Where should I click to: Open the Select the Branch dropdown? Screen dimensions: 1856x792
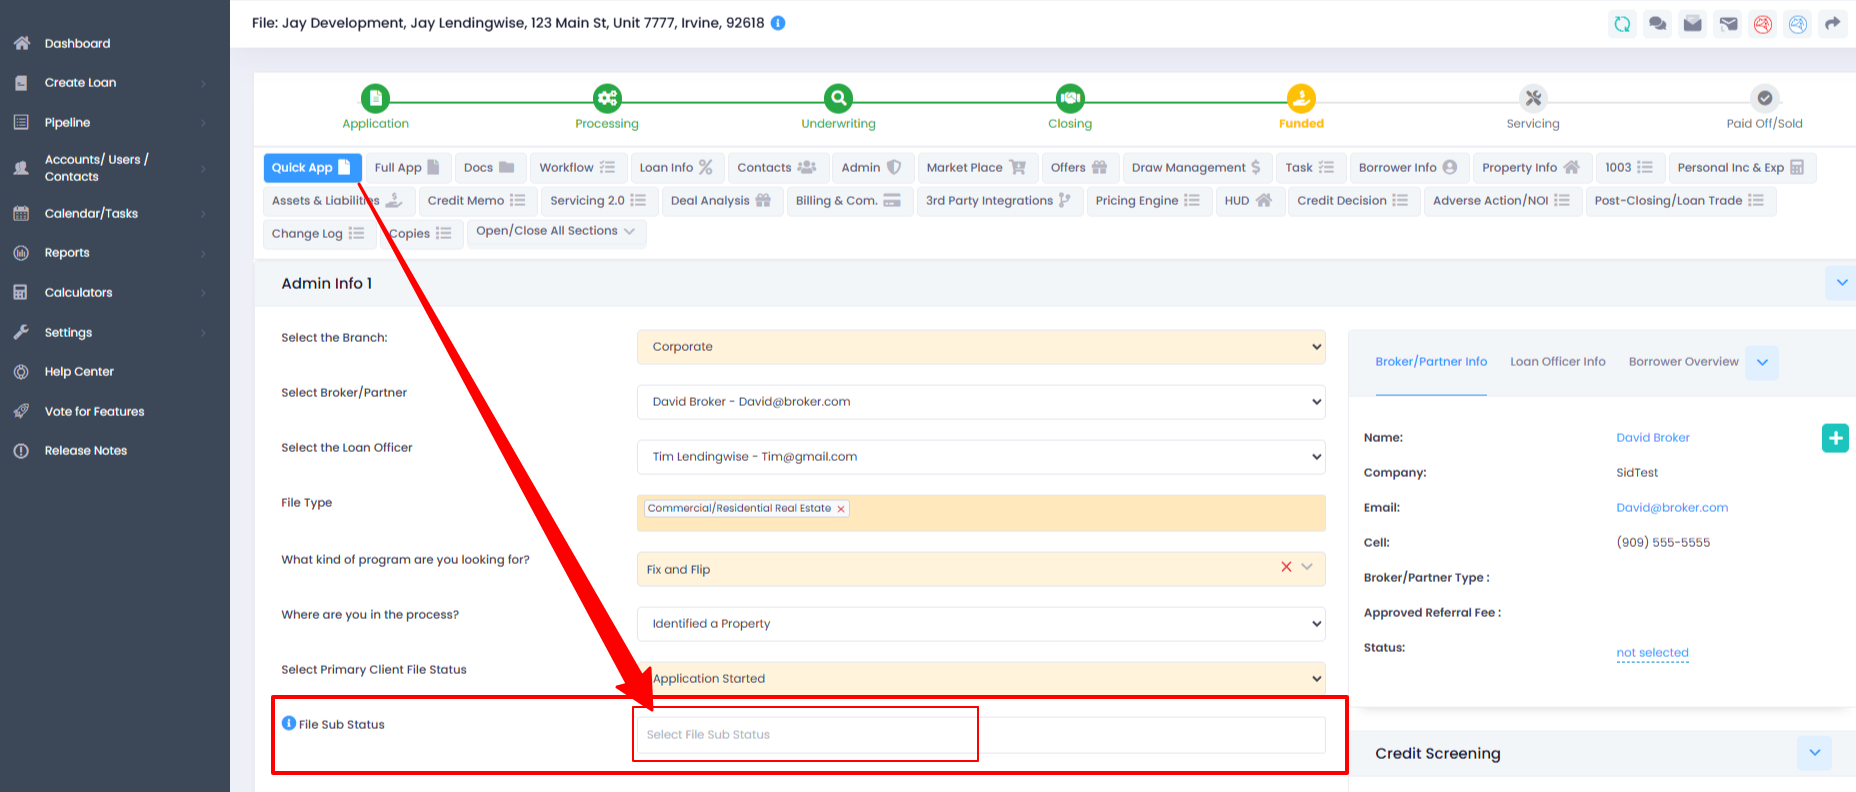point(980,347)
